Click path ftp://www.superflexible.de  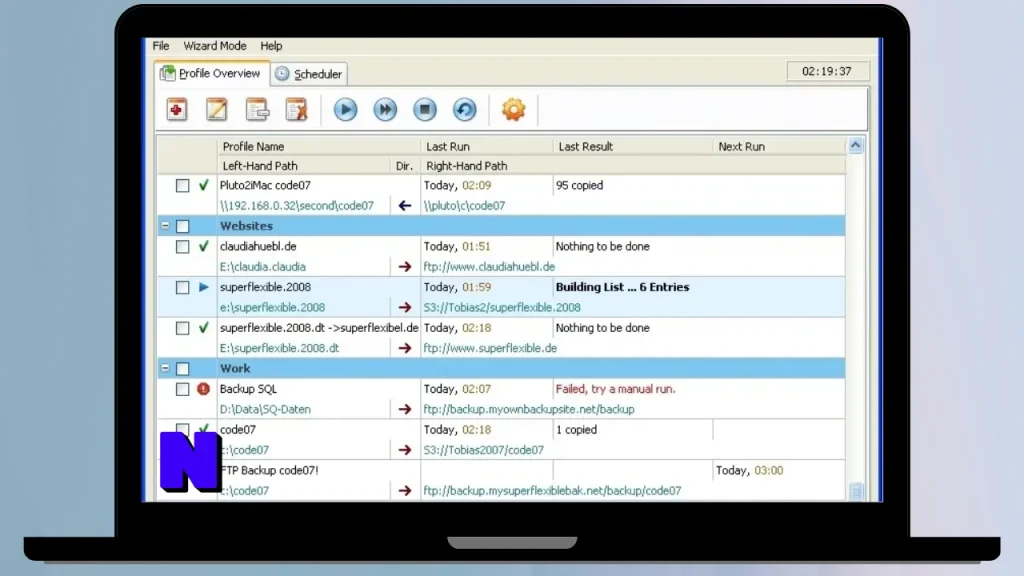point(490,348)
